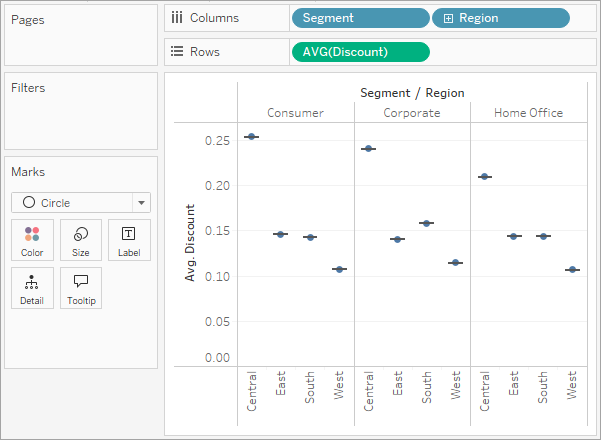Select the Segment pill in Columns

point(361,18)
